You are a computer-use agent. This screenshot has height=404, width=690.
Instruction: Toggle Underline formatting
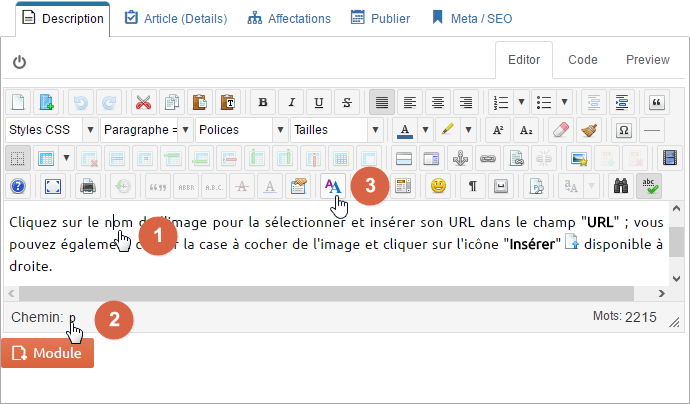319,102
